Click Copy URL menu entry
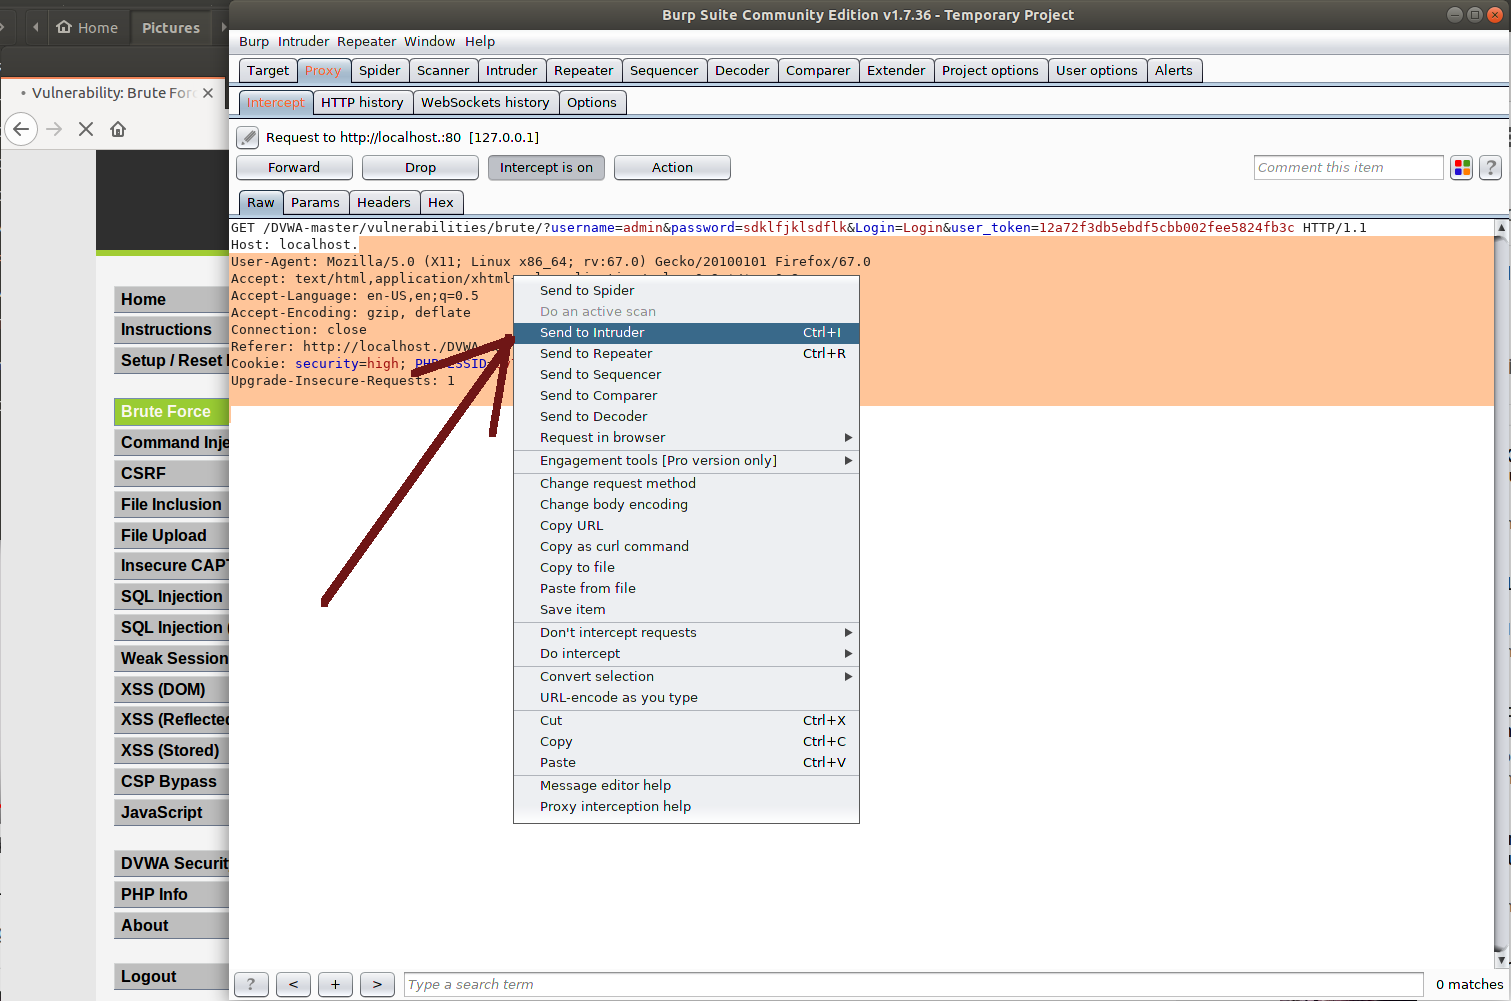The width and height of the screenshot is (1511, 1001). coord(686,526)
